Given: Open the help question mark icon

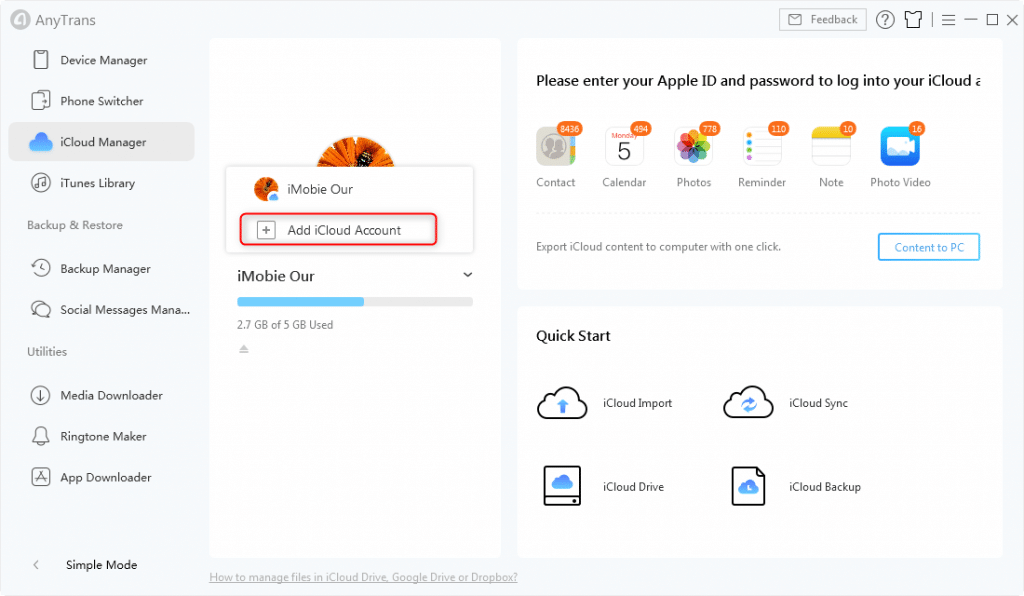Looking at the screenshot, I should pyautogui.click(x=885, y=20).
